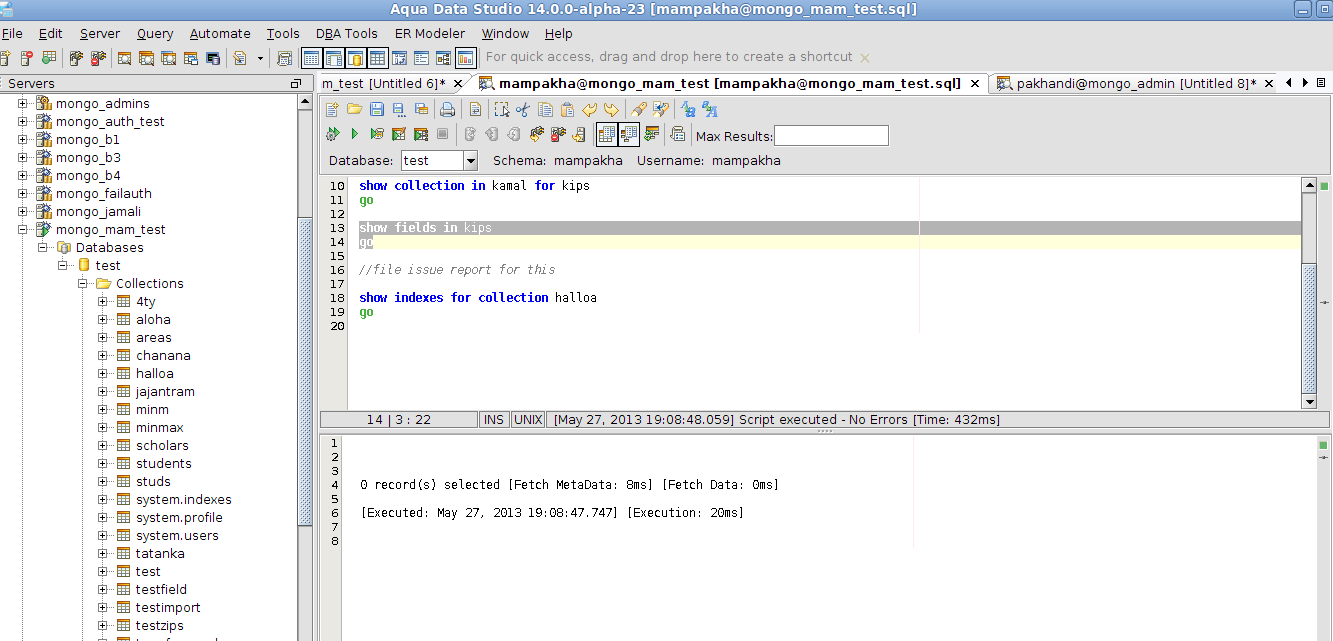This screenshot has height=641, width=1333.
Task: Click the Servers panel restore button
Action: tap(295, 84)
